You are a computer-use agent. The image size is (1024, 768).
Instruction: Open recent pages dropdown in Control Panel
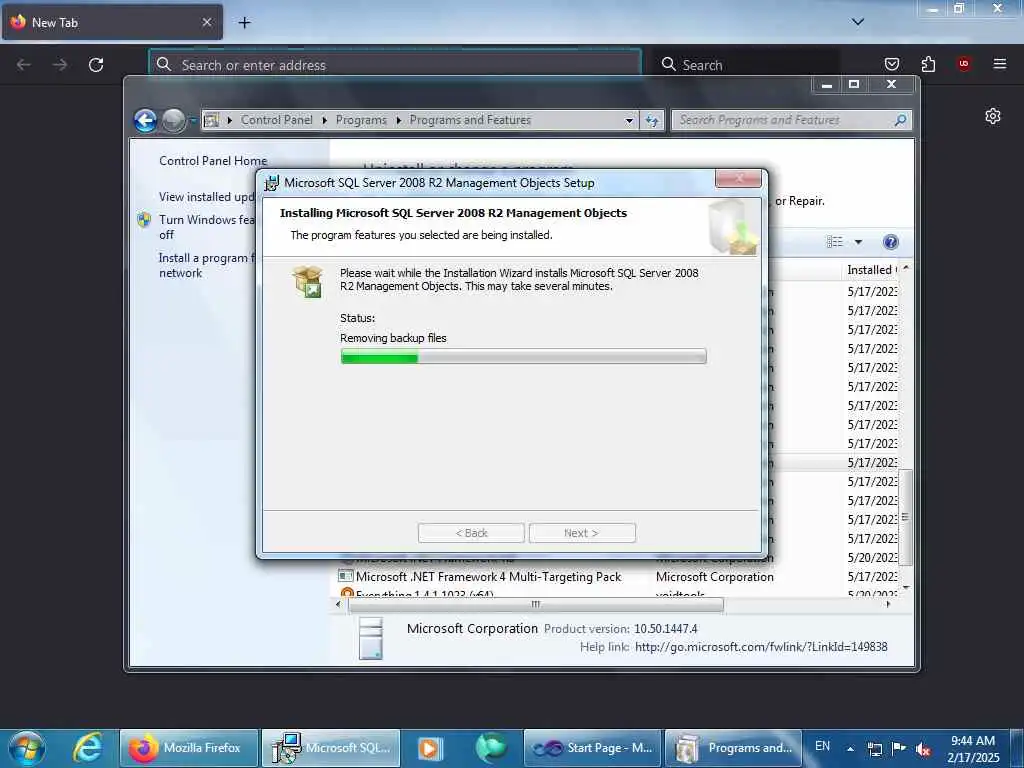click(193, 120)
